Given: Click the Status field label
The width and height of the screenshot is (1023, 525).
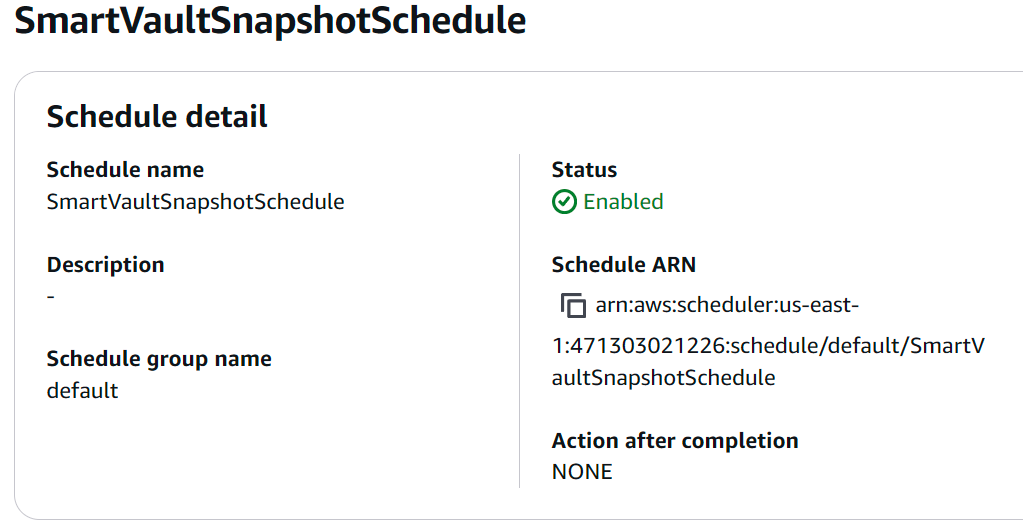Looking at the screenshot, I should pos(584,170).
